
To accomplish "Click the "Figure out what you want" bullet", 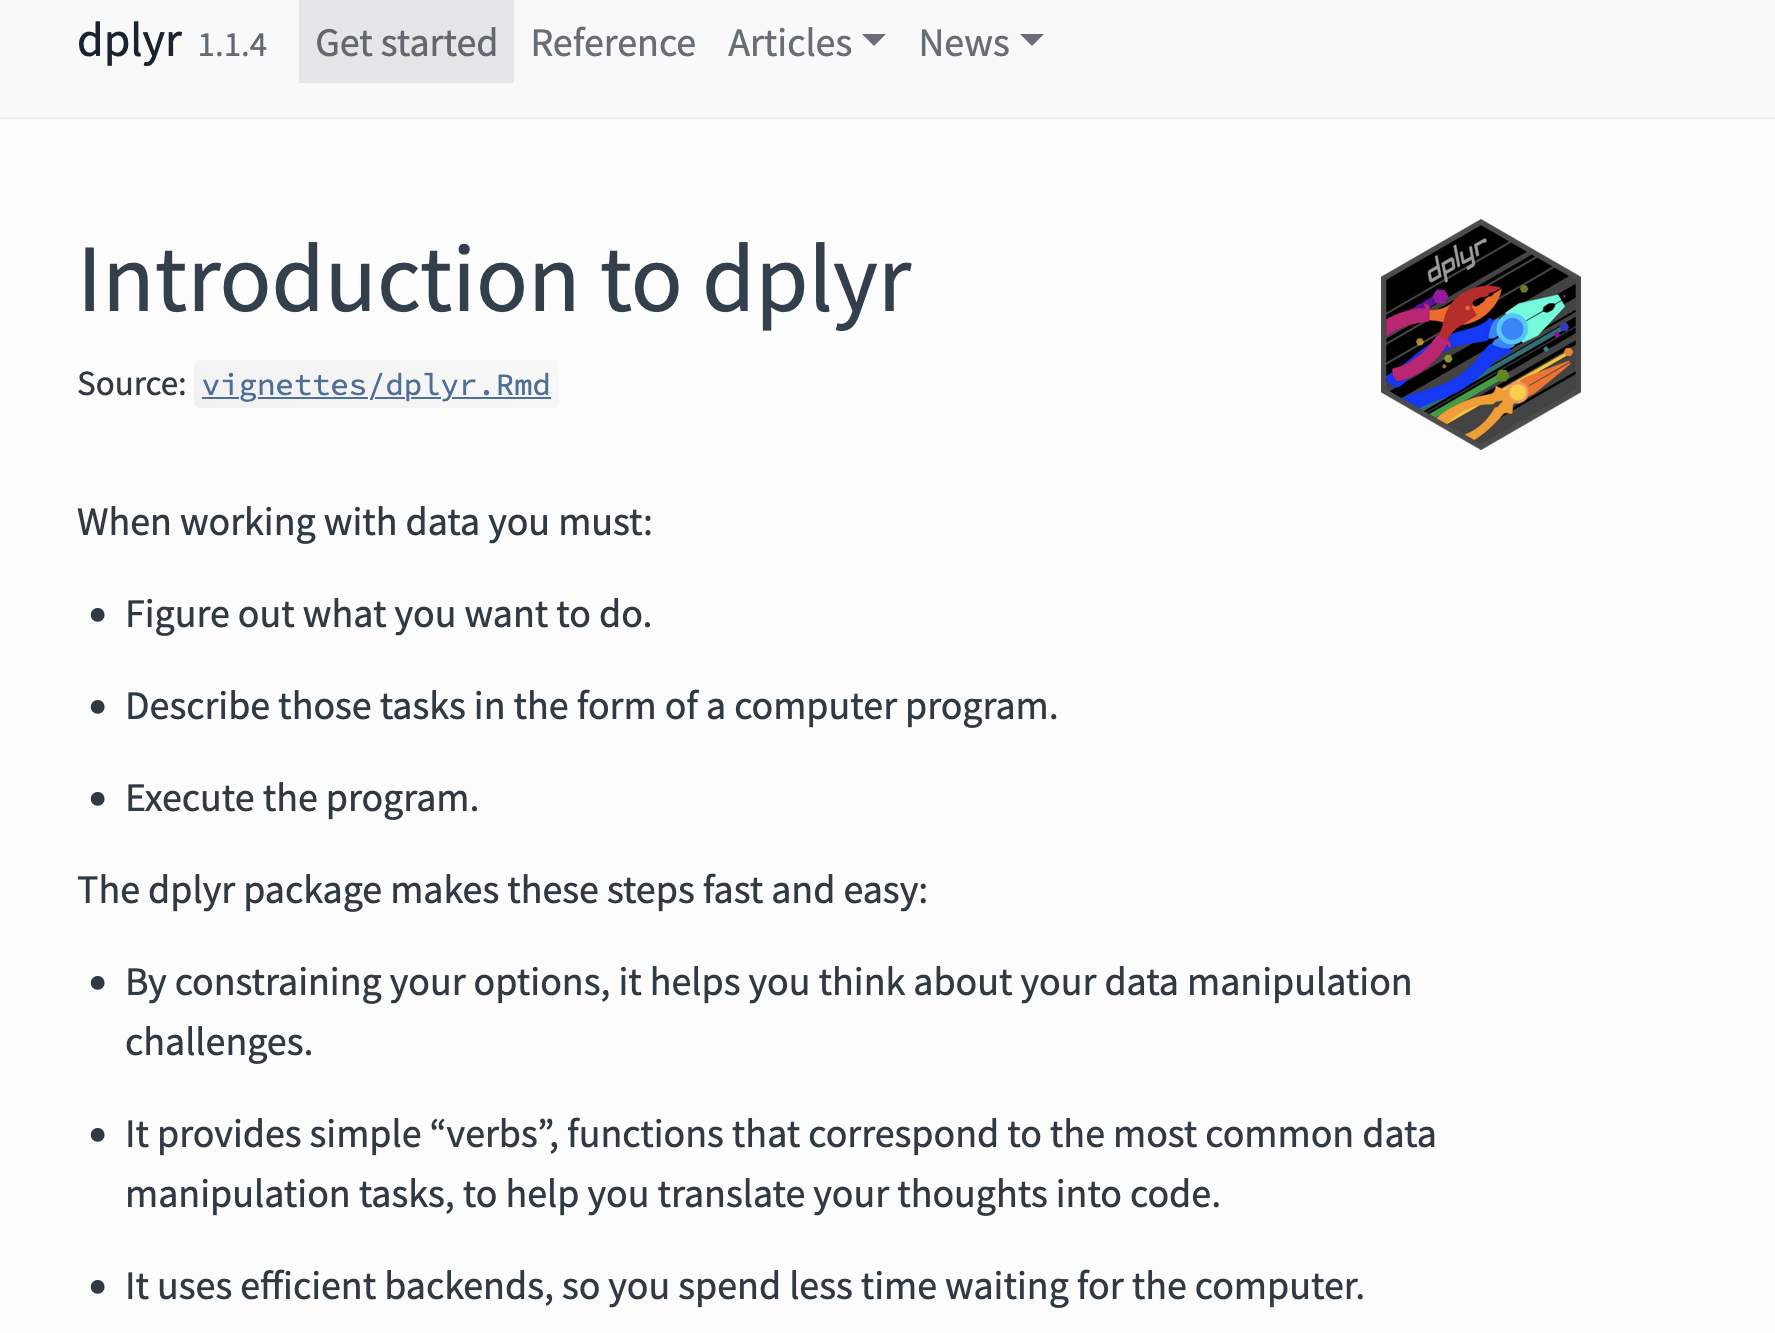I will (x=388, y=614).
